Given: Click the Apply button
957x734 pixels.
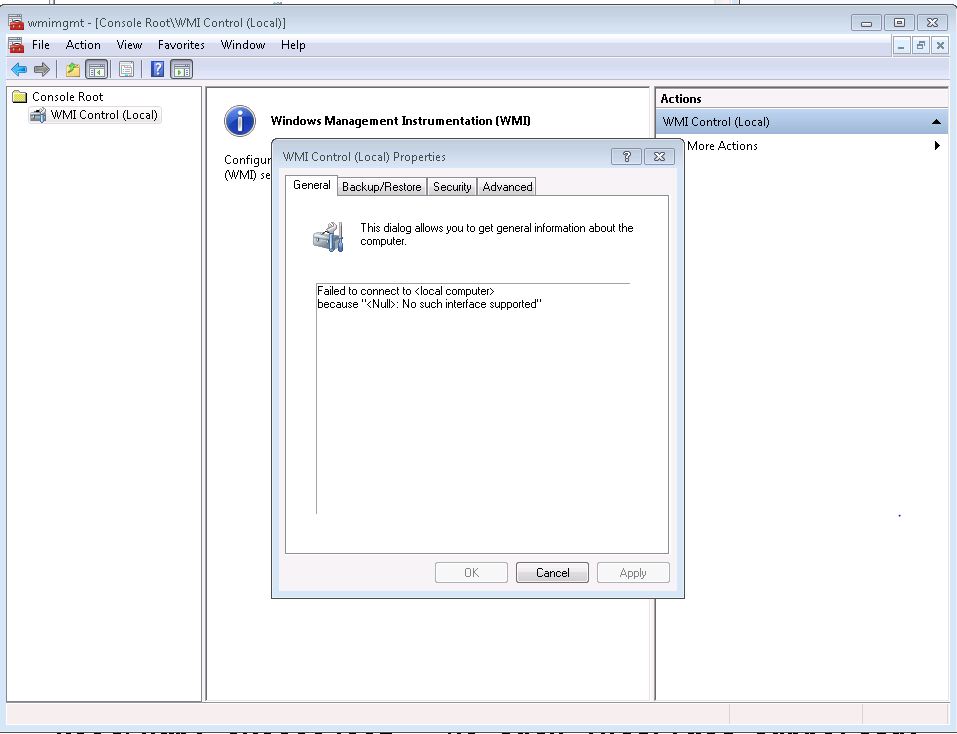Looking at the screenshot, I should pyautogui.click(x=633, y=573).
